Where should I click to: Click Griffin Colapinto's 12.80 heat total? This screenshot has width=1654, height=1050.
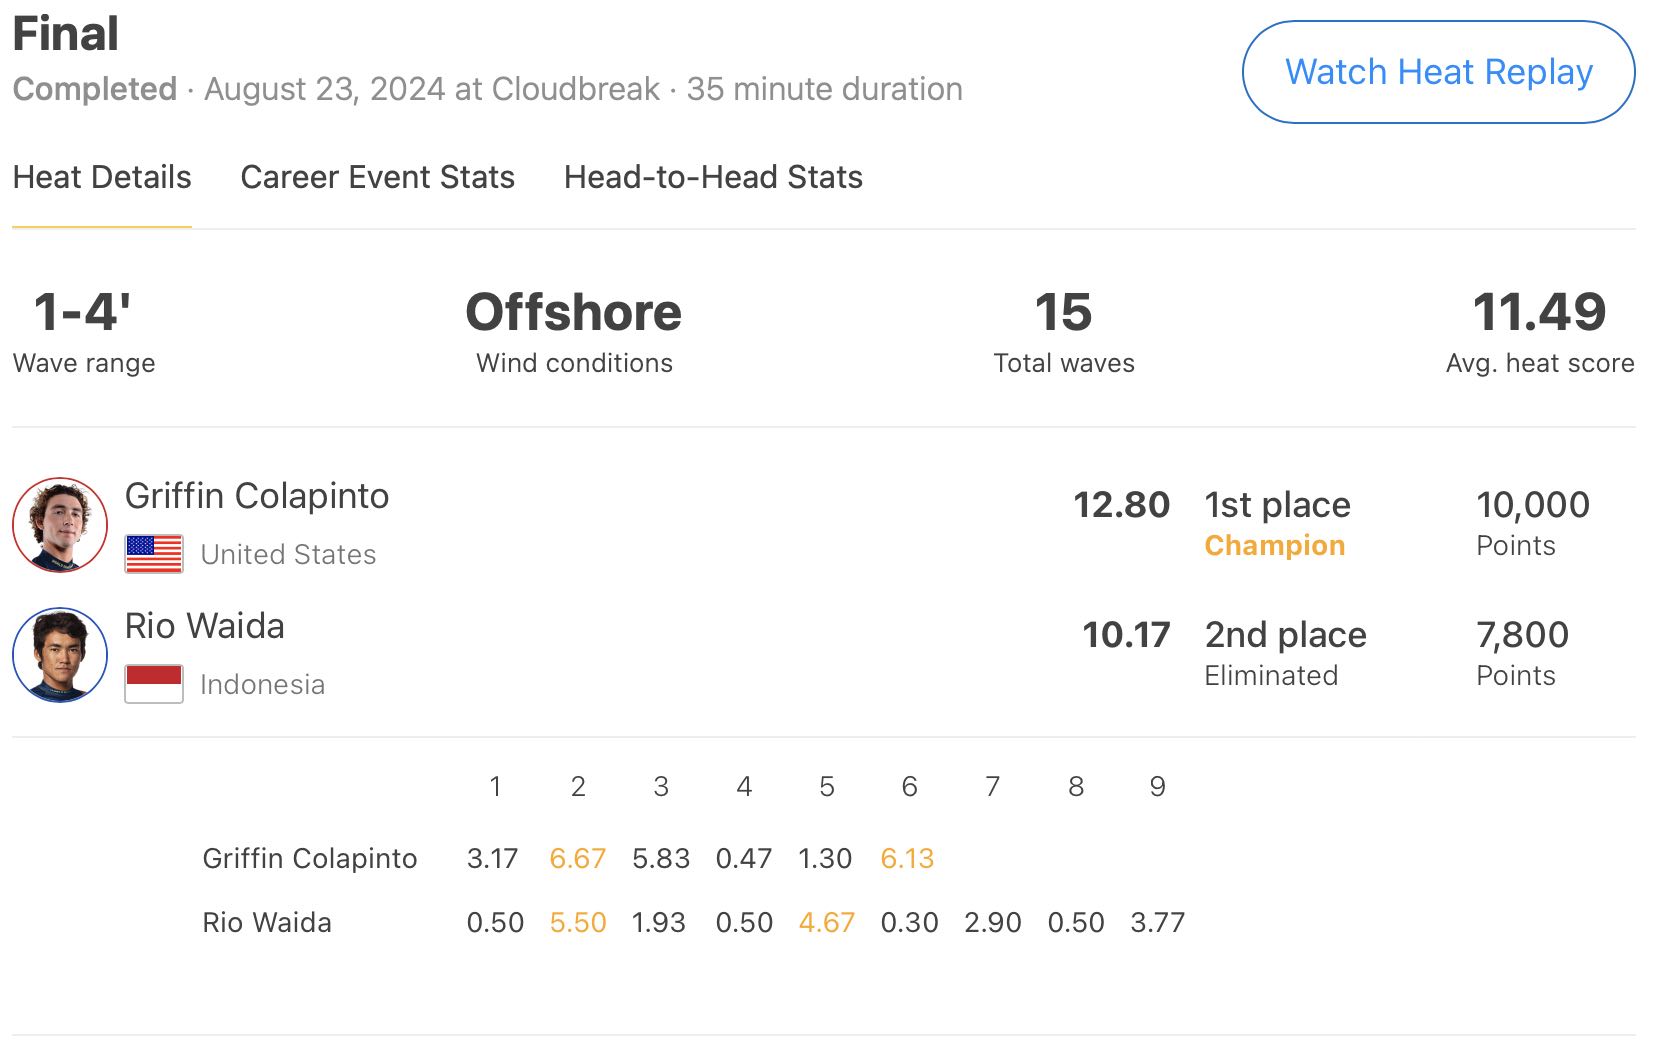tap(1121, 505)
